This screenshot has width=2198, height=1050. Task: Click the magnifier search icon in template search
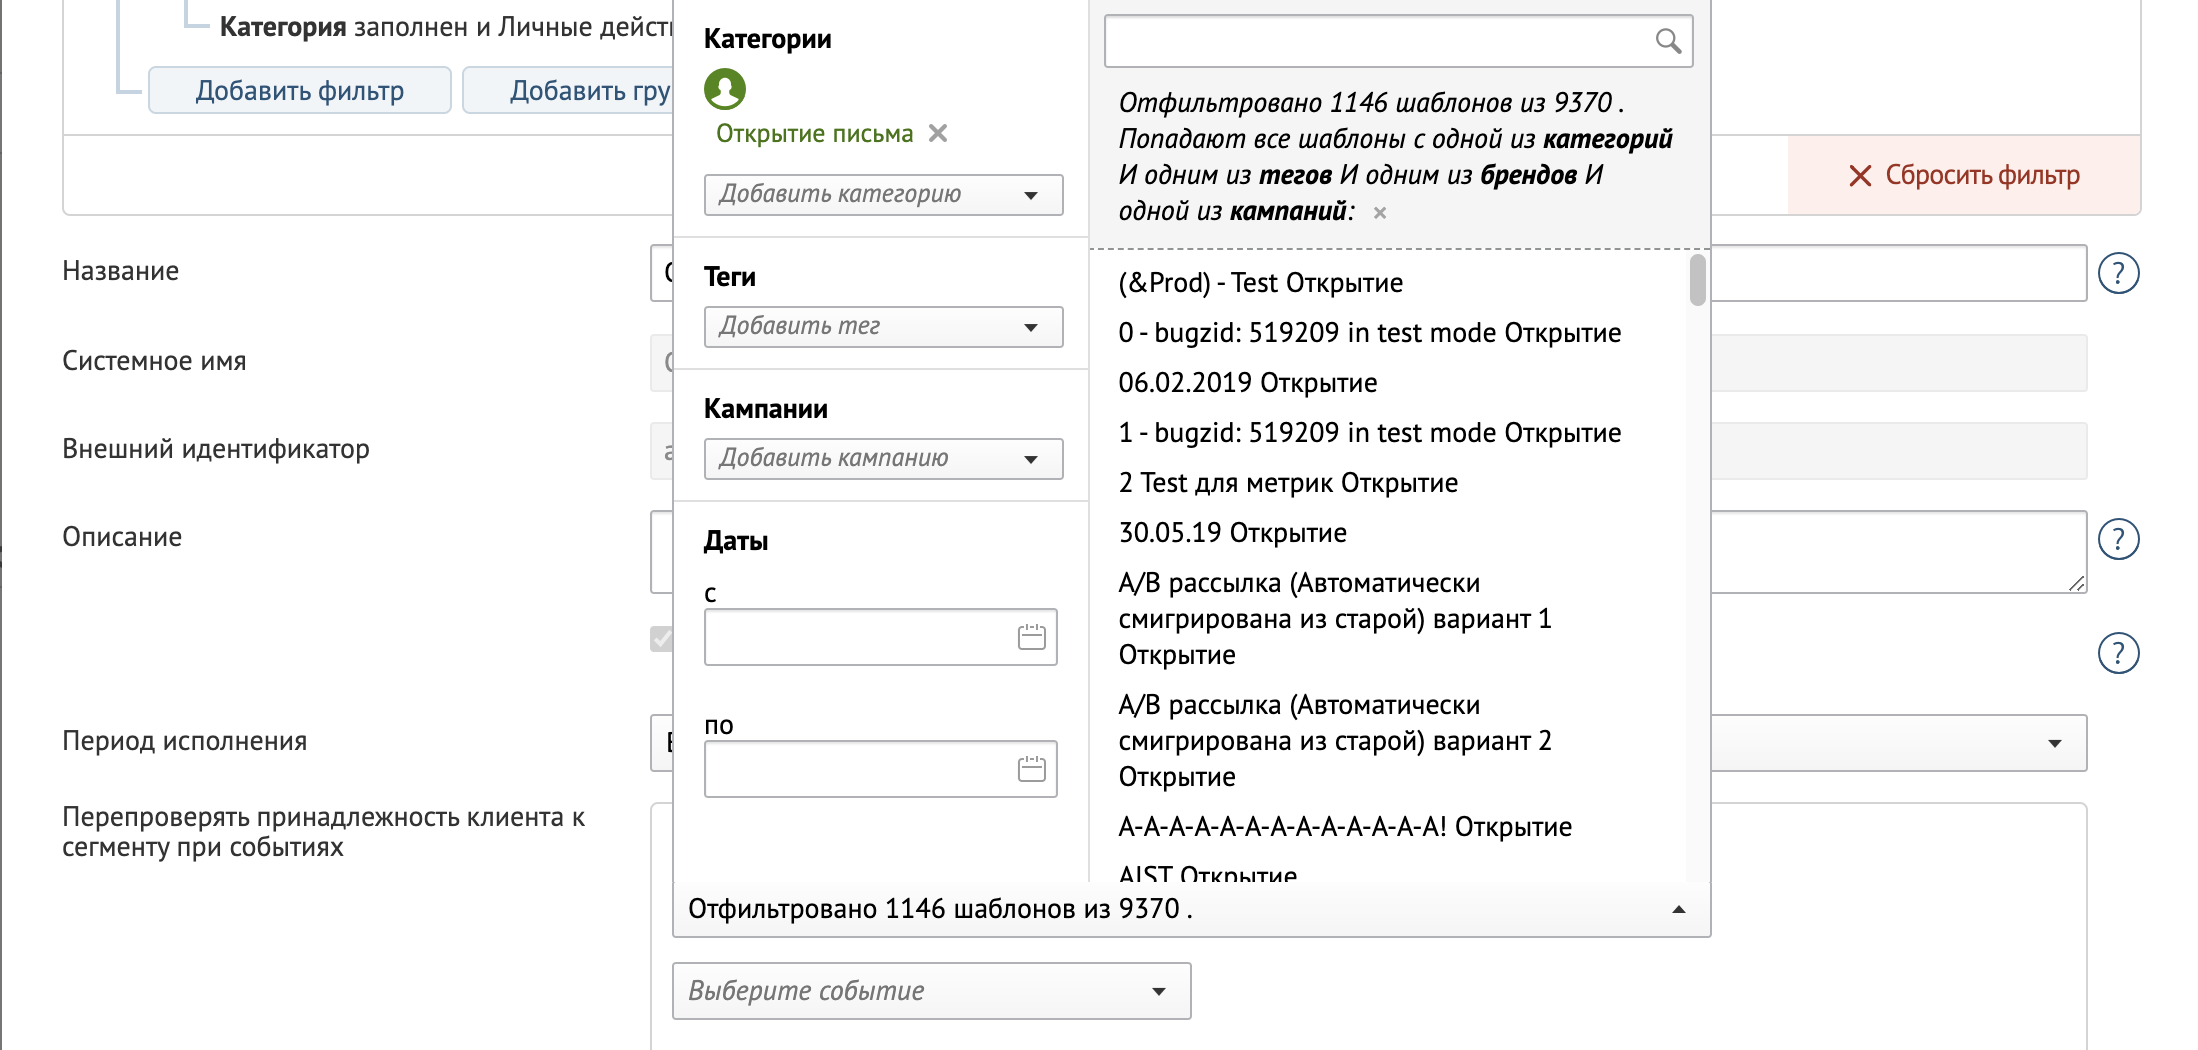pos(1667,41)
